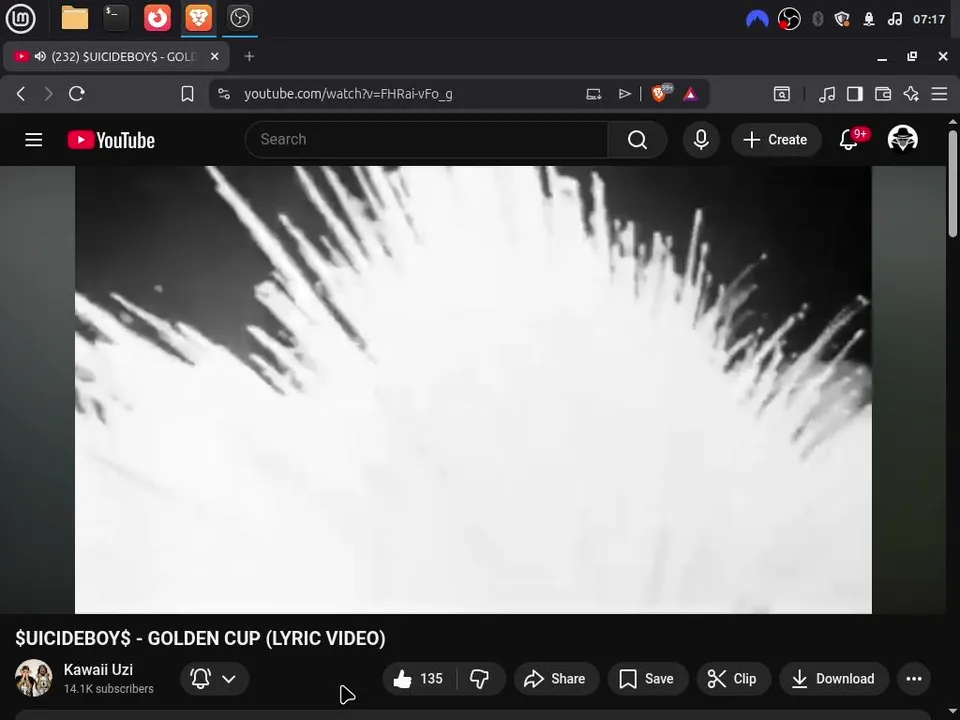The height and width of the screenshot is (720, 960).
Task: Click the OBS recording tray icon
Action: pos(789,19)
